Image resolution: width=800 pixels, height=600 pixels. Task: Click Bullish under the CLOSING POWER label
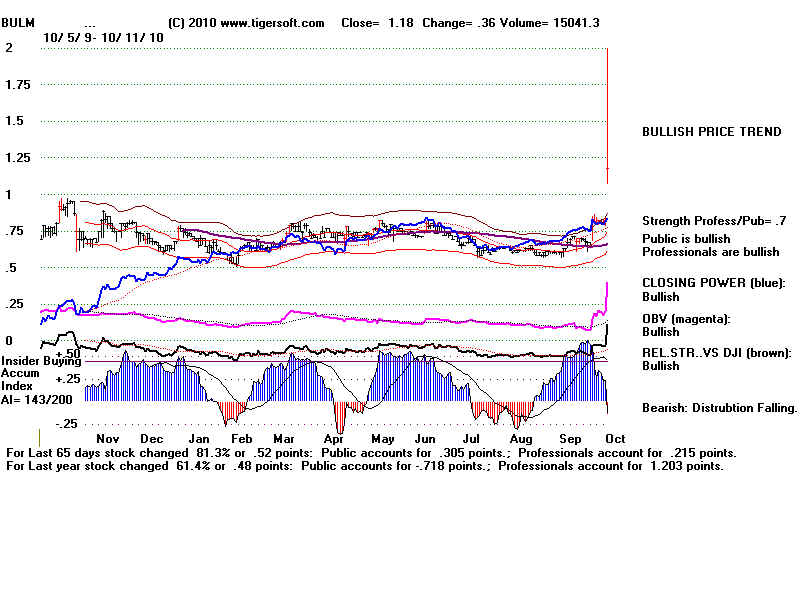point(661,297)
